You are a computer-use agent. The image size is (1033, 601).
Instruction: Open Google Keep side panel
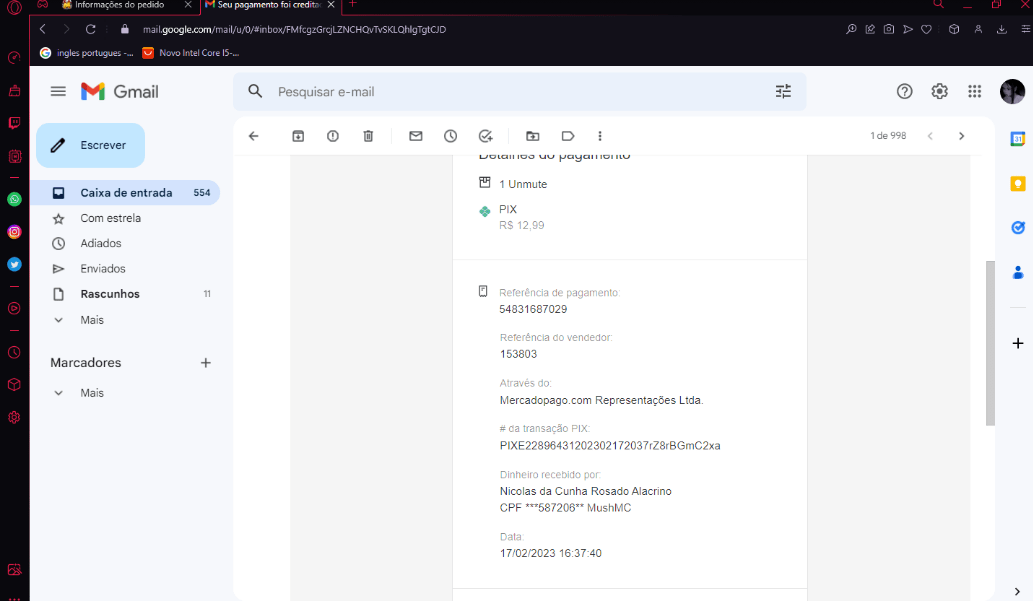(1018, 183)
